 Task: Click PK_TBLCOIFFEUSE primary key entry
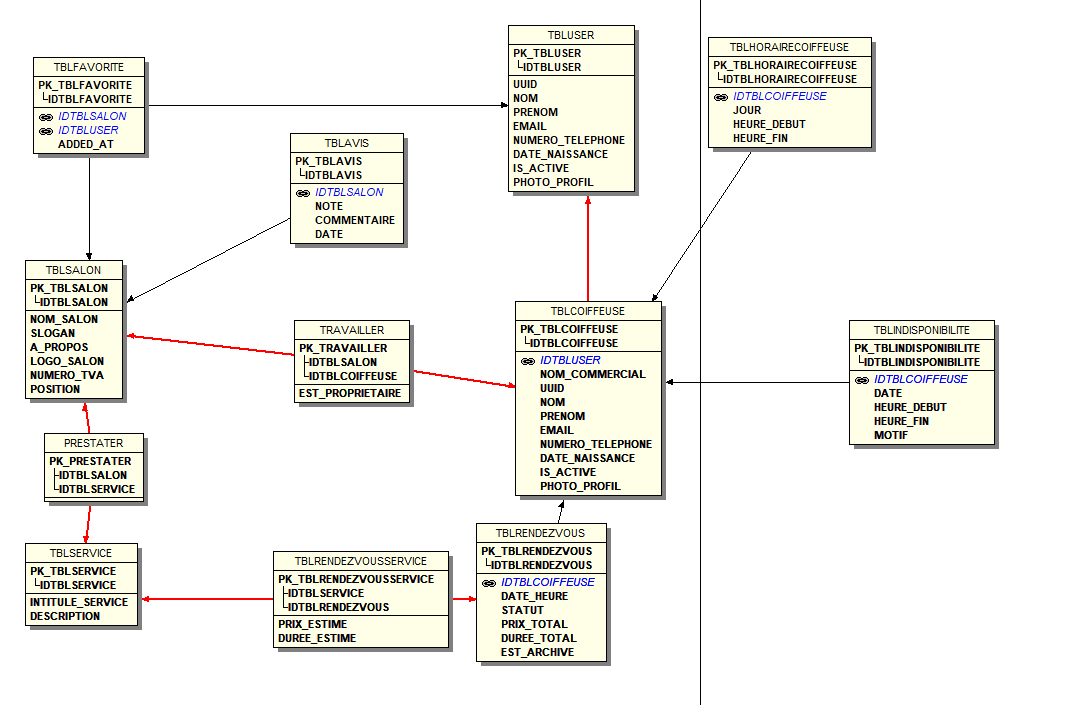[569, 329]
